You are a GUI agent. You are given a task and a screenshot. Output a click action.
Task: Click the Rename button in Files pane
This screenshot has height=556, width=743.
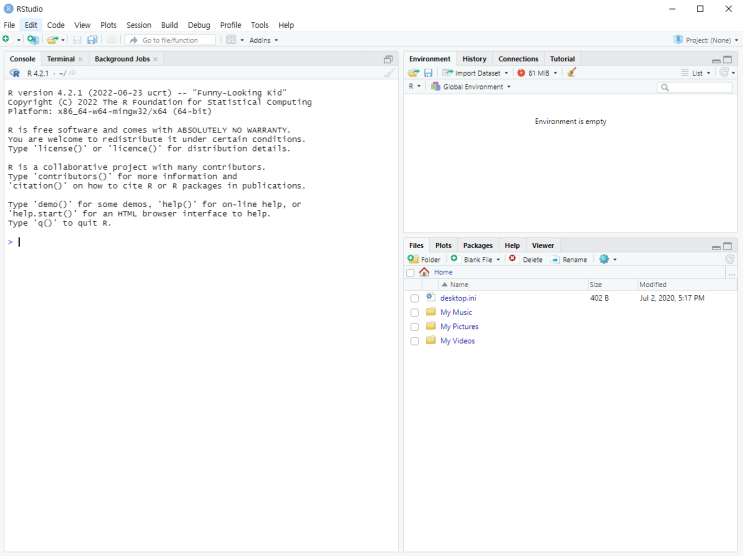569,259
